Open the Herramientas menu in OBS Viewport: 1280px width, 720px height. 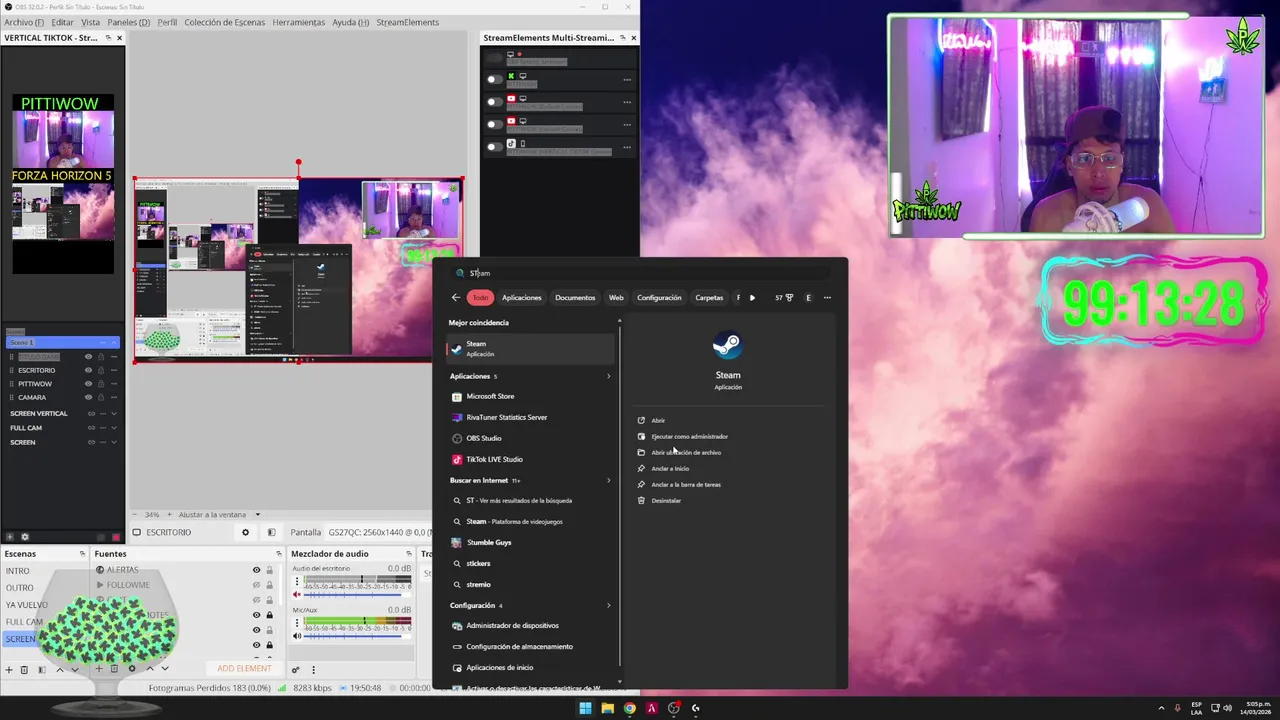click(x=298, y=22)
